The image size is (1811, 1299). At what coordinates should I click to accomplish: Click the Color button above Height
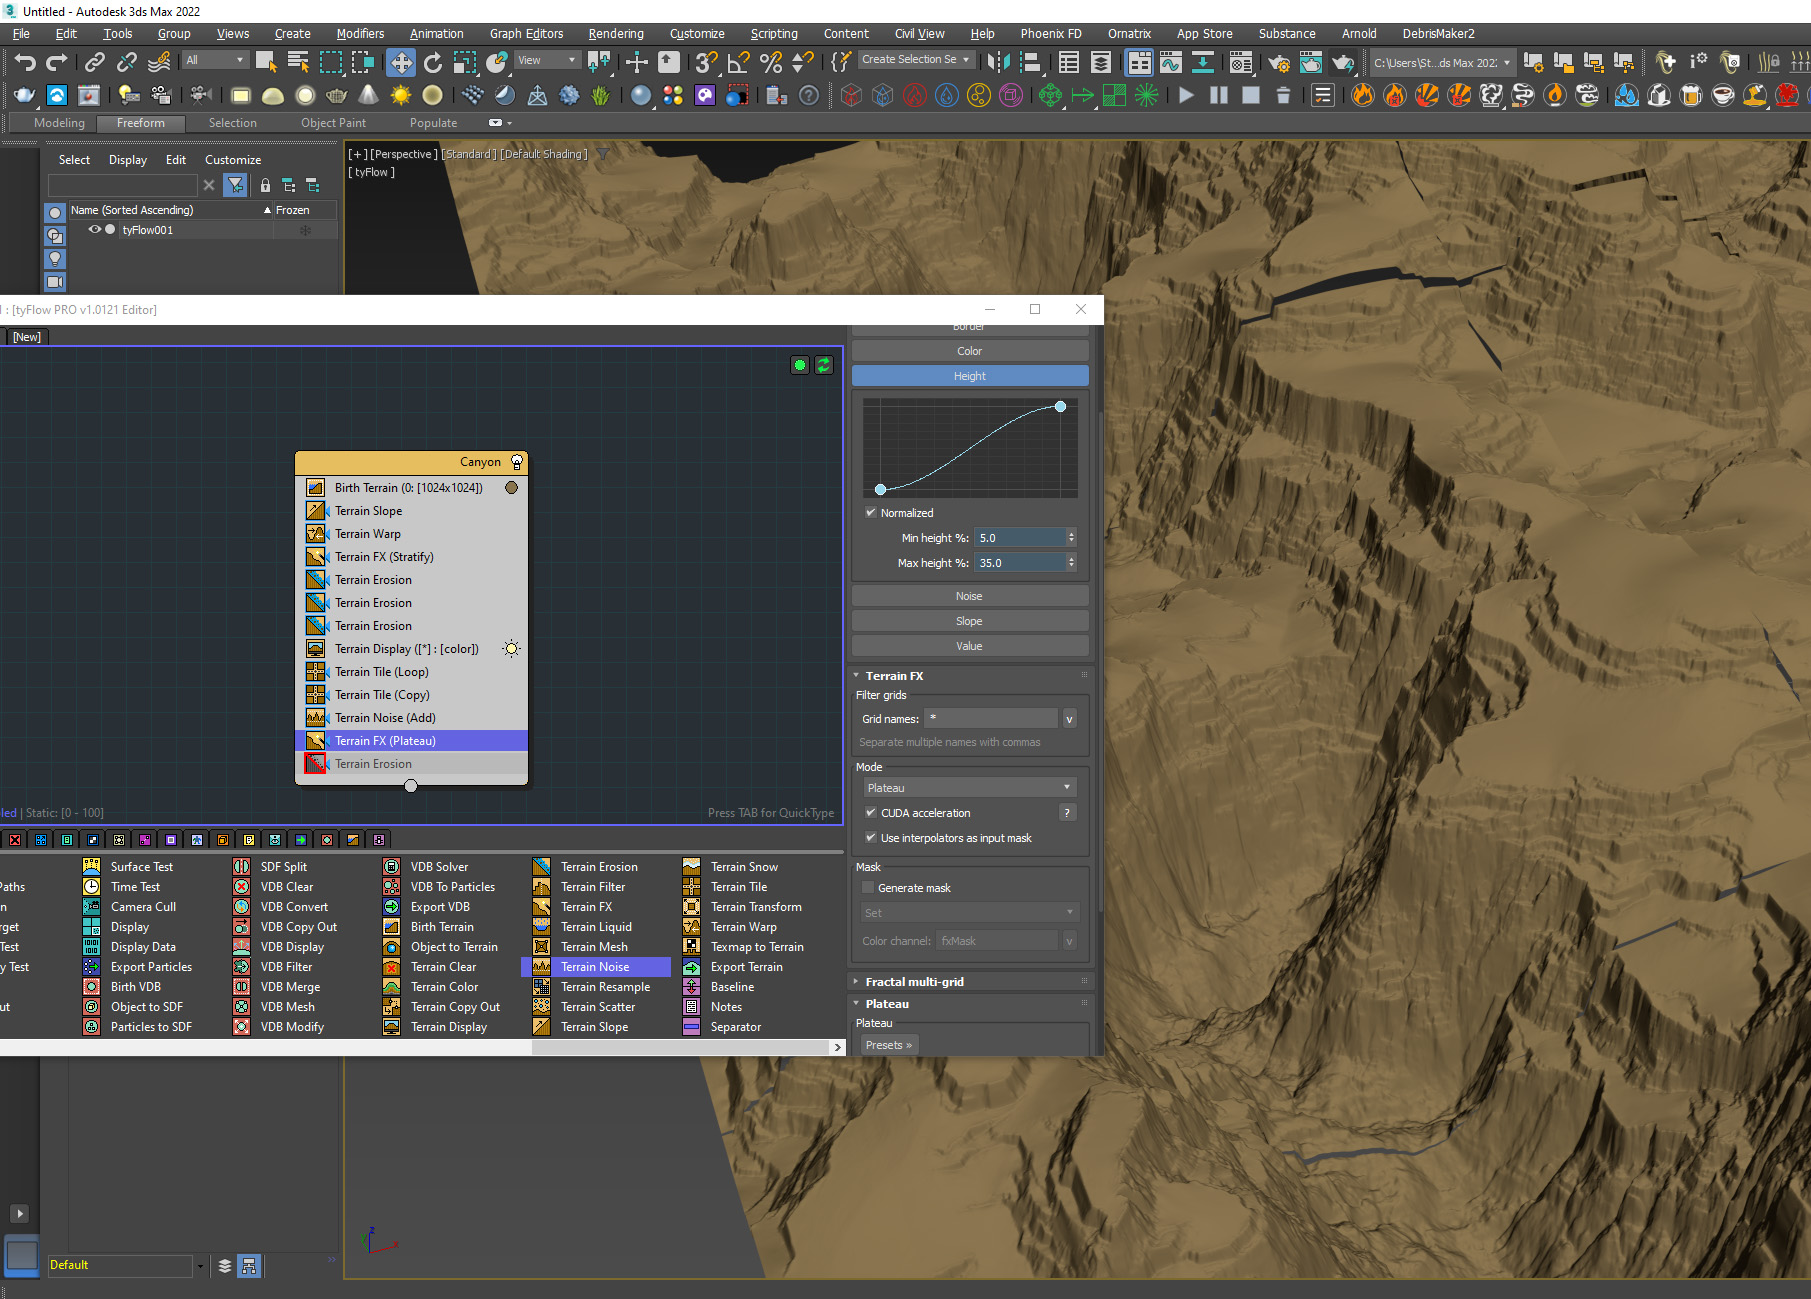pos(969,351)
